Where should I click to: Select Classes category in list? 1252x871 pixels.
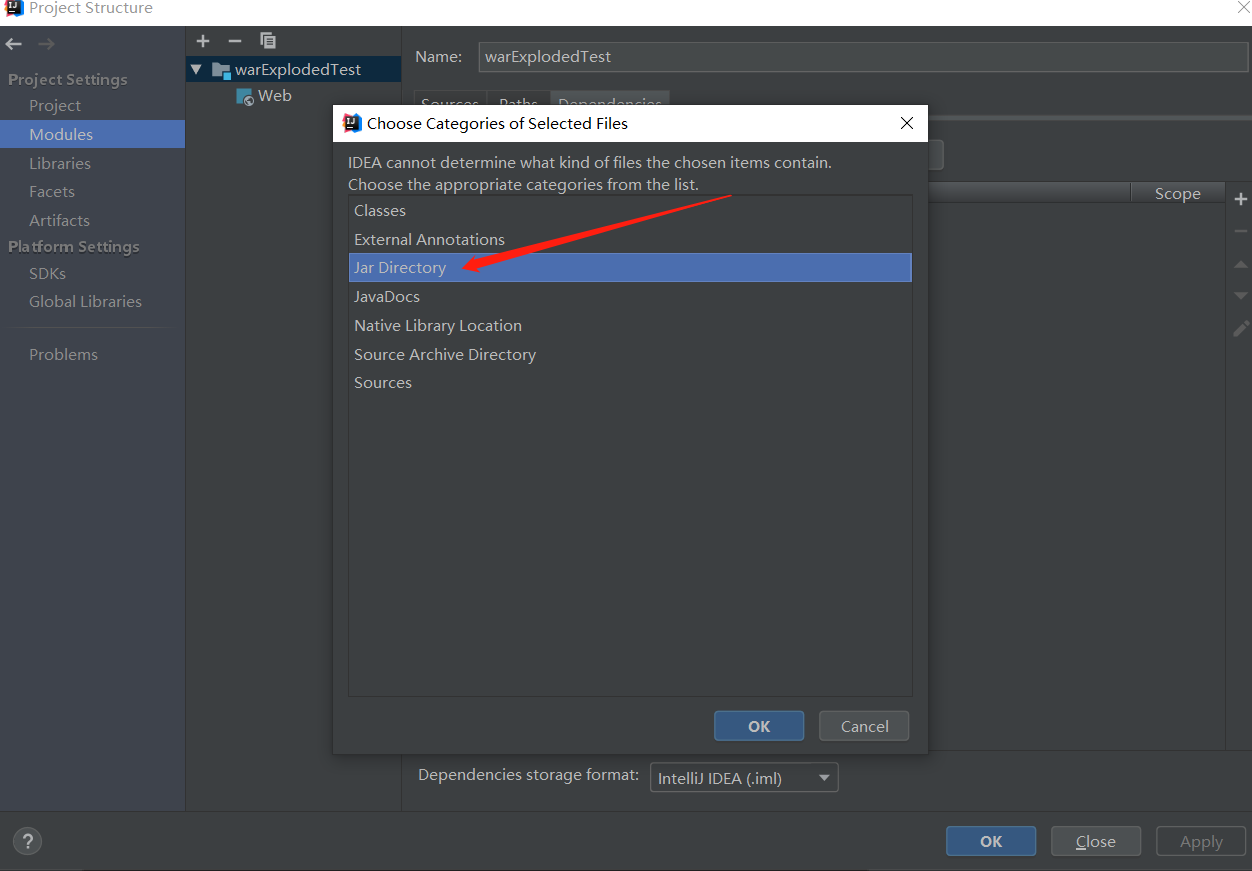tap(630, 210)
